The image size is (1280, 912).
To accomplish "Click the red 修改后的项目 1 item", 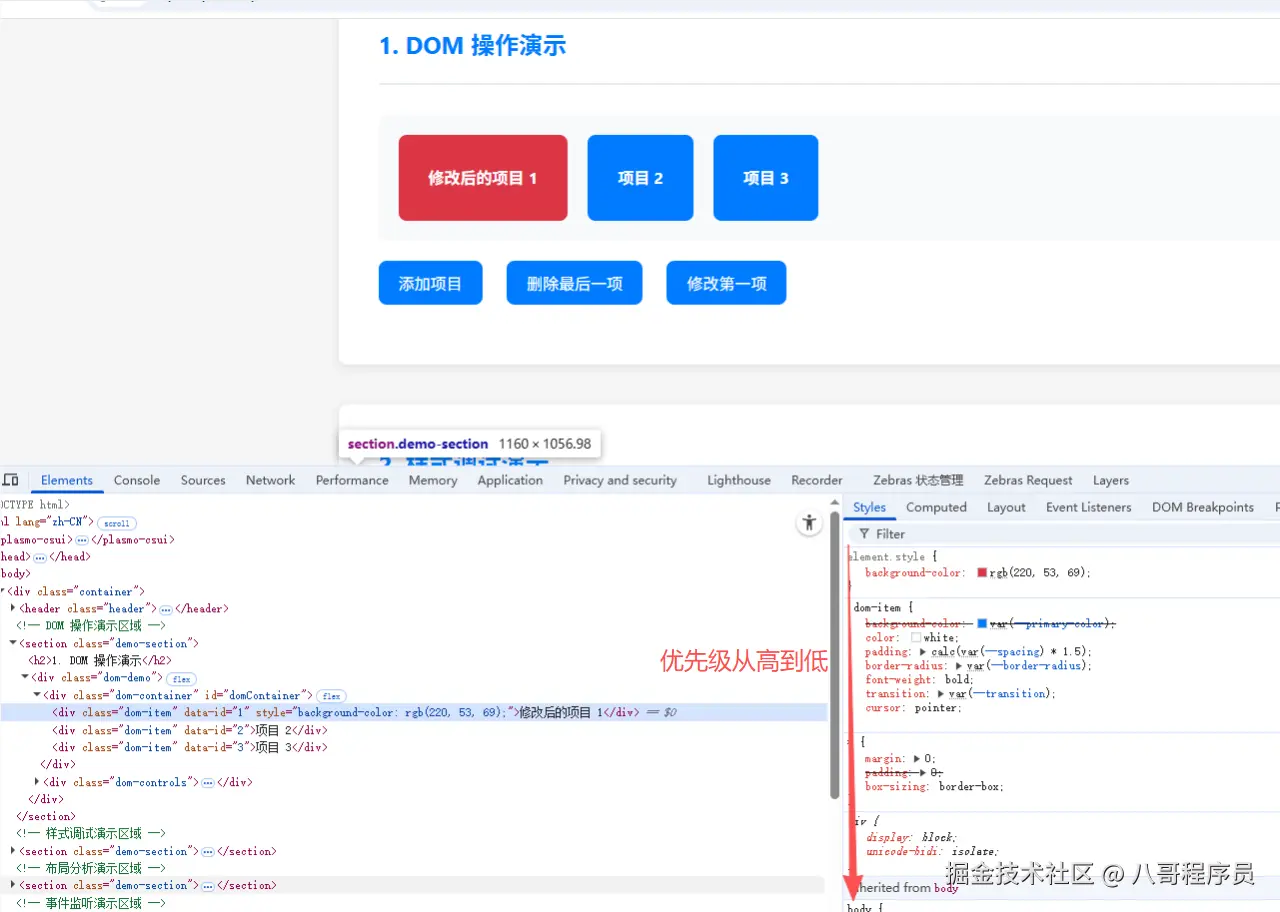I will point(483,178).
